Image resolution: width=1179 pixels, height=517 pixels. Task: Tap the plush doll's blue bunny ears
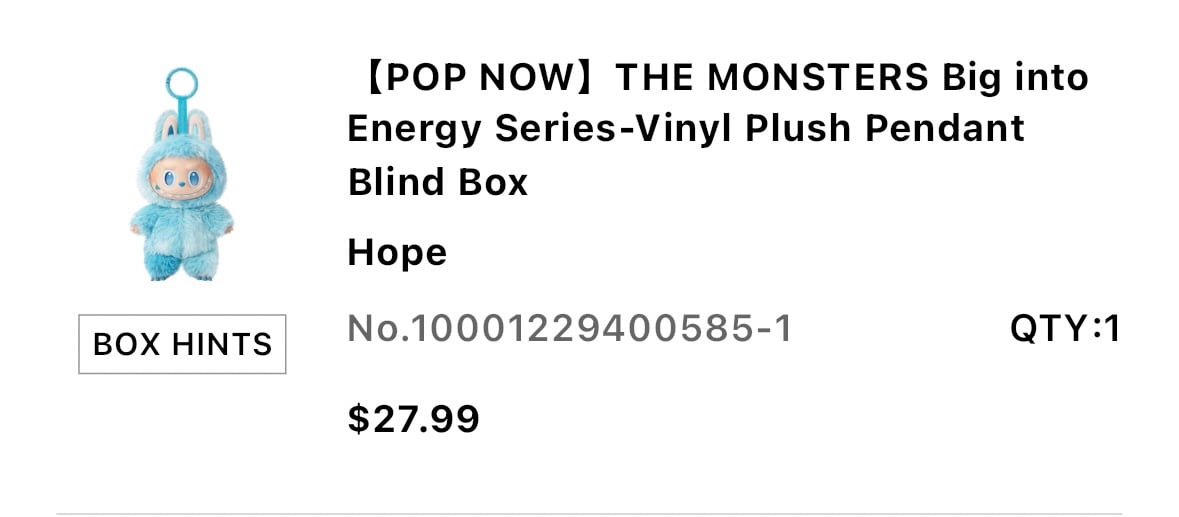pyautogui.click(x=182, y=124)
